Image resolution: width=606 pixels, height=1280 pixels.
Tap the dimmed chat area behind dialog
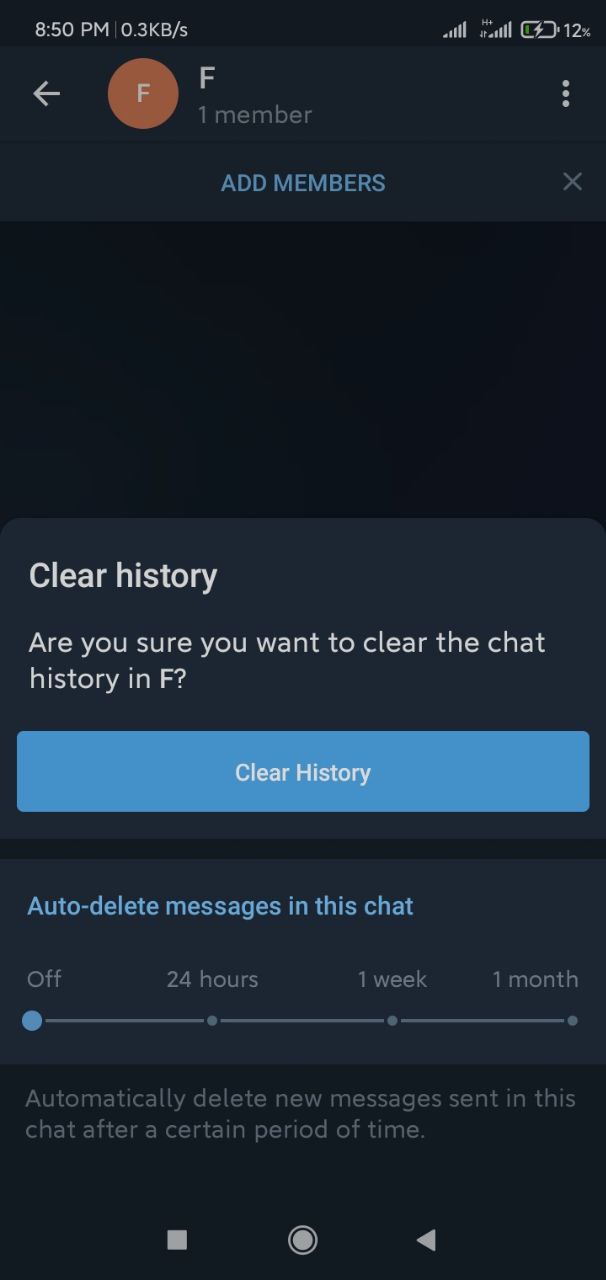pyautogui.click(x=303, y=368)
